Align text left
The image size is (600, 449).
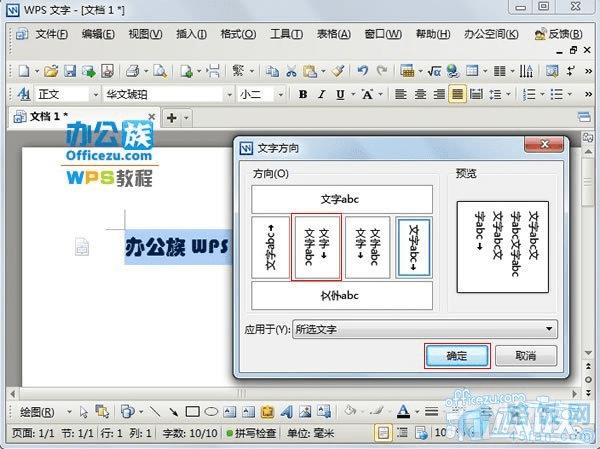tap(401, 94)
